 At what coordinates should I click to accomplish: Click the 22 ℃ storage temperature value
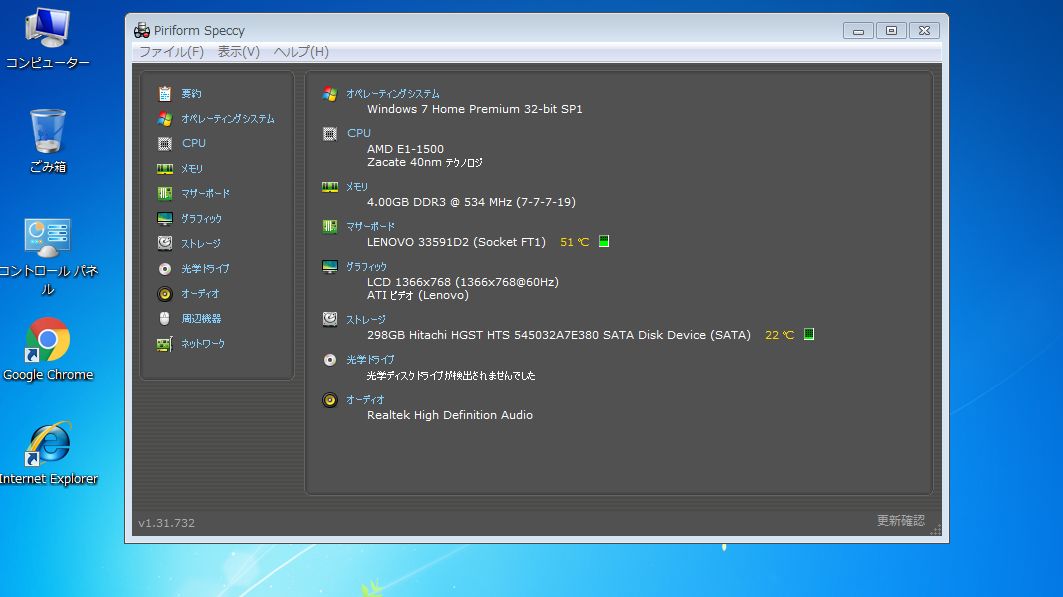pyautogui.click(x=779, y=335)
